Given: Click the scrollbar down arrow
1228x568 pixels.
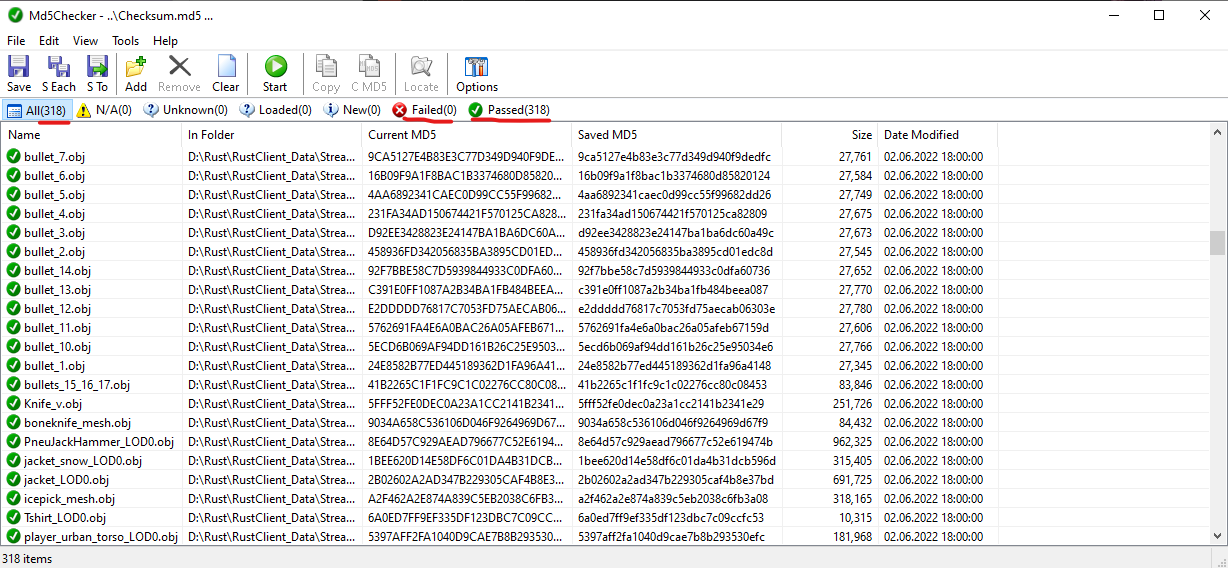Looking at the screenshot, I should pos(1217,538).
